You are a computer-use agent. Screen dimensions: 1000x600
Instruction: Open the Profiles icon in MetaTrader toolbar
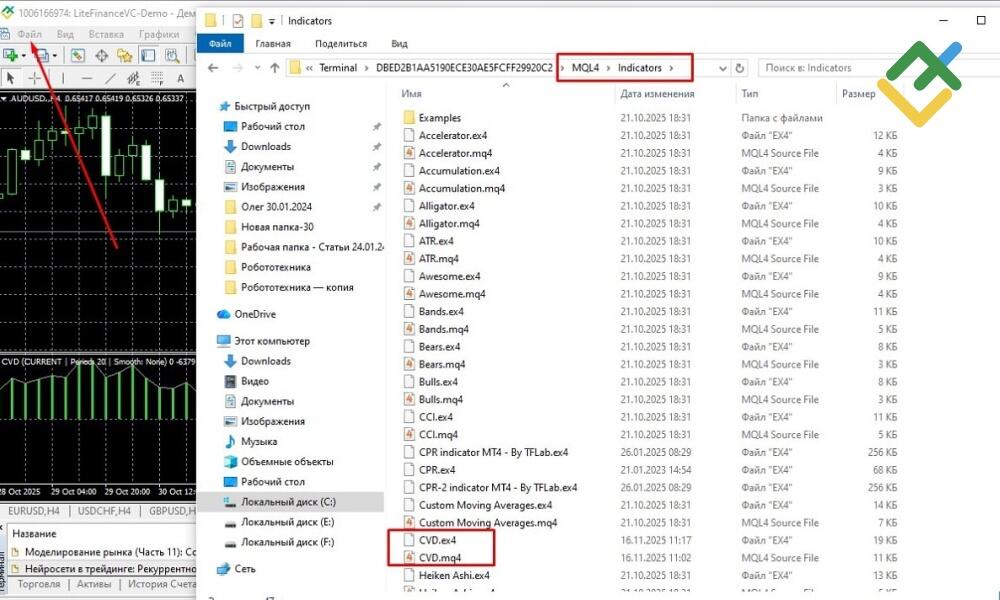coord(41,55)
